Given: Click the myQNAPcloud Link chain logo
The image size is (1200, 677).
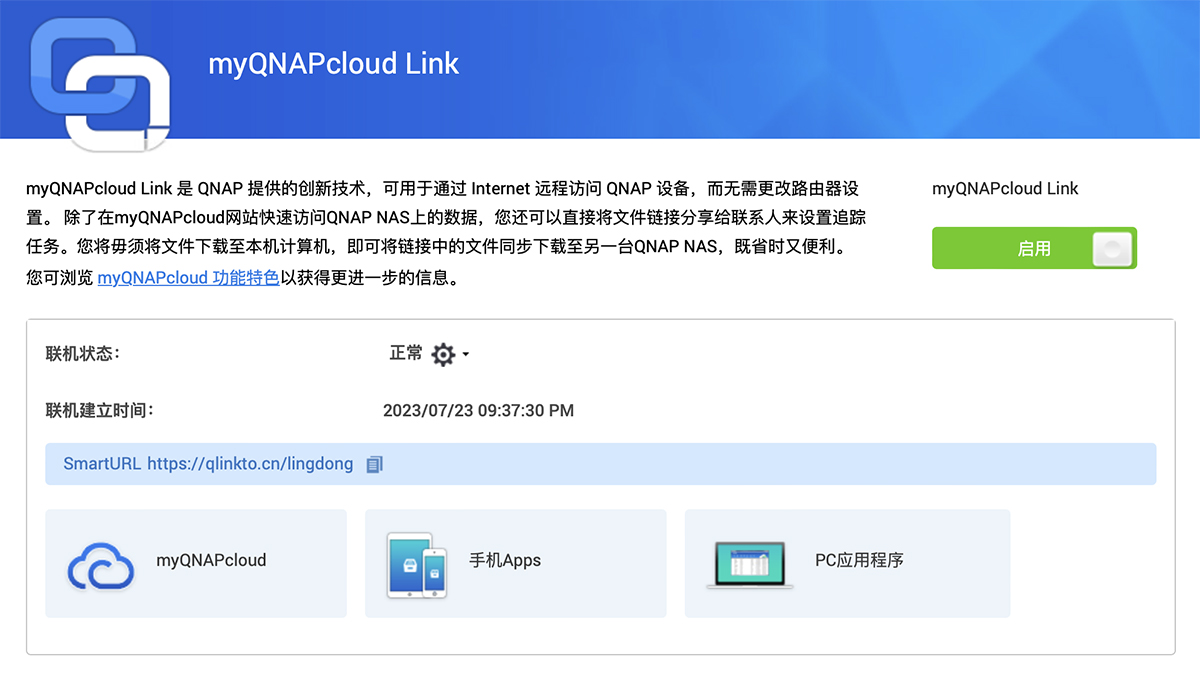Looking at the screenshot, I should click(x=99, y=83).
